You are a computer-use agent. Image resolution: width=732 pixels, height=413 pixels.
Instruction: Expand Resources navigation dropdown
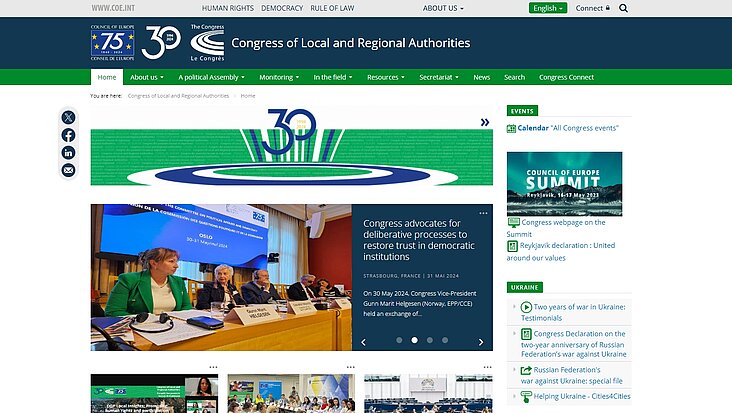tap(386, 77)
